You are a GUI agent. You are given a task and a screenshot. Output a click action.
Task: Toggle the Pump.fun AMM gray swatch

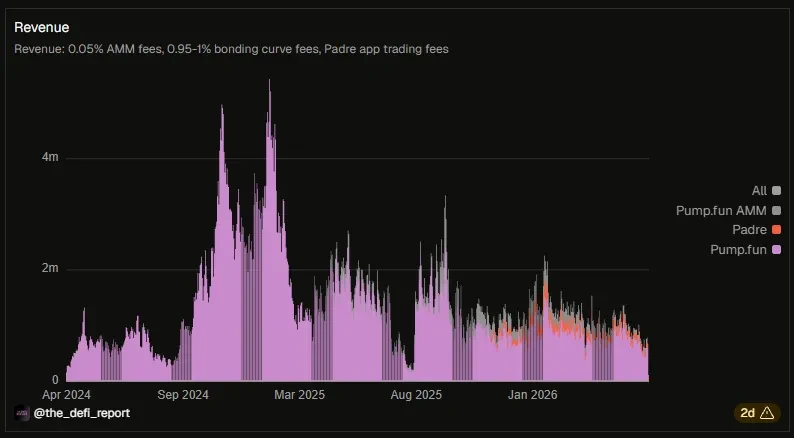tap(776, 211)
